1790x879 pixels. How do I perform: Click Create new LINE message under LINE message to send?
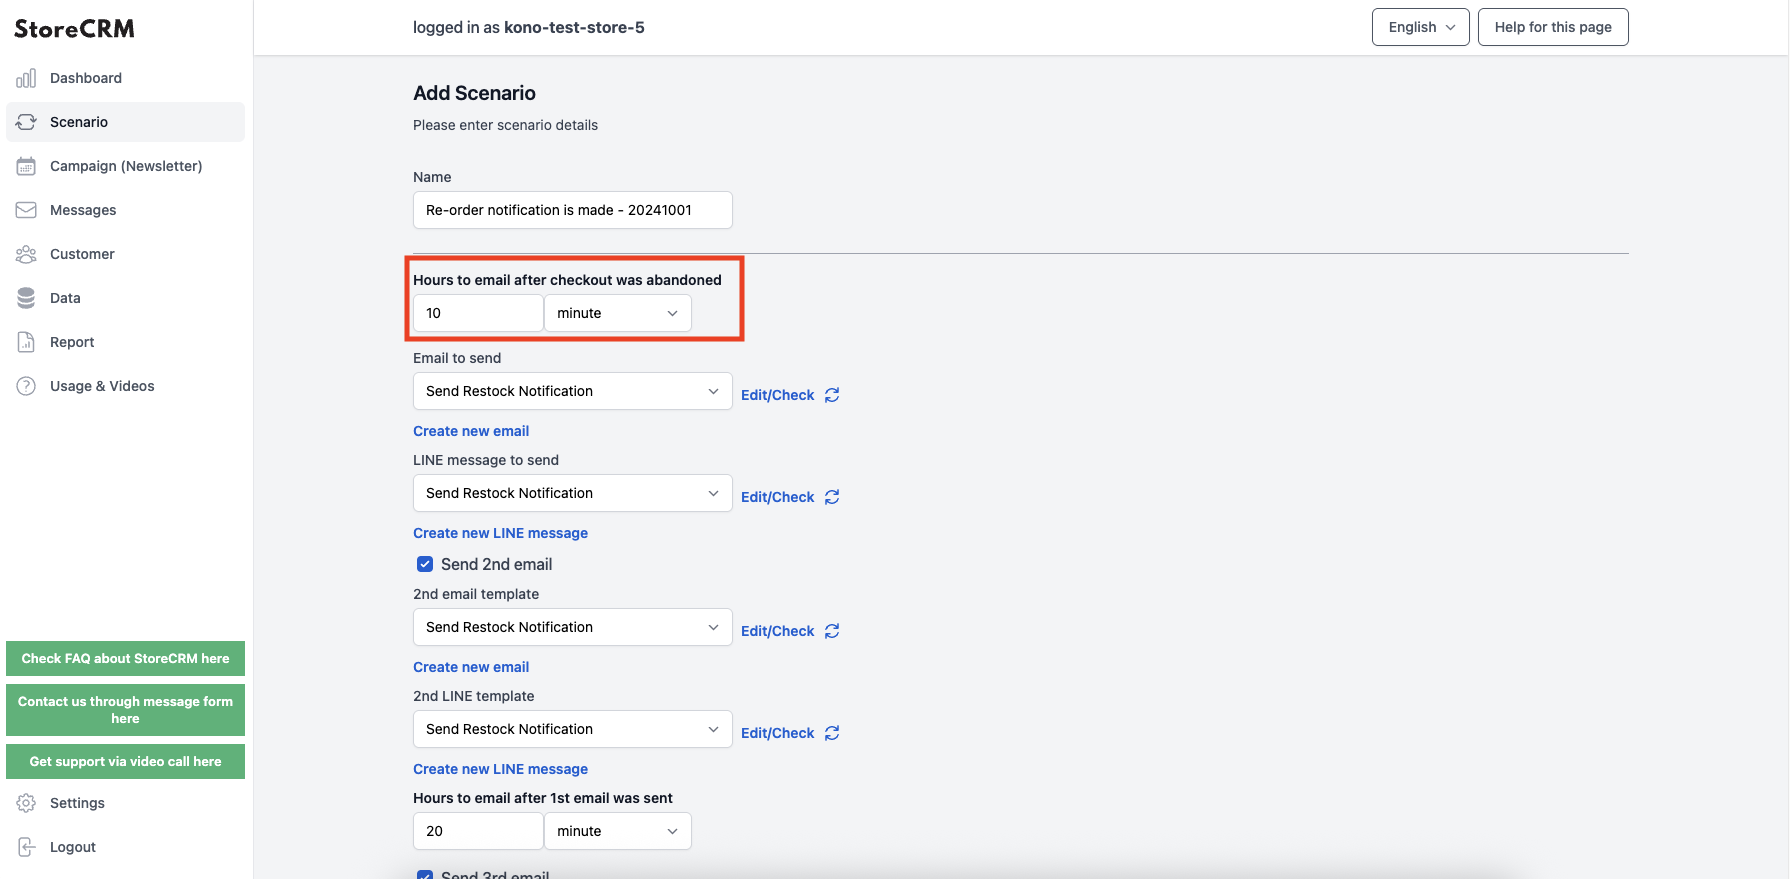(500, 533)
